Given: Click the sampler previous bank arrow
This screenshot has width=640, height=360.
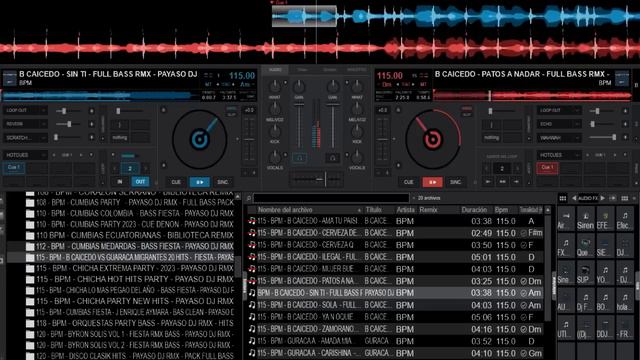Looking at the screenshot, I should [x=574, y=198].
